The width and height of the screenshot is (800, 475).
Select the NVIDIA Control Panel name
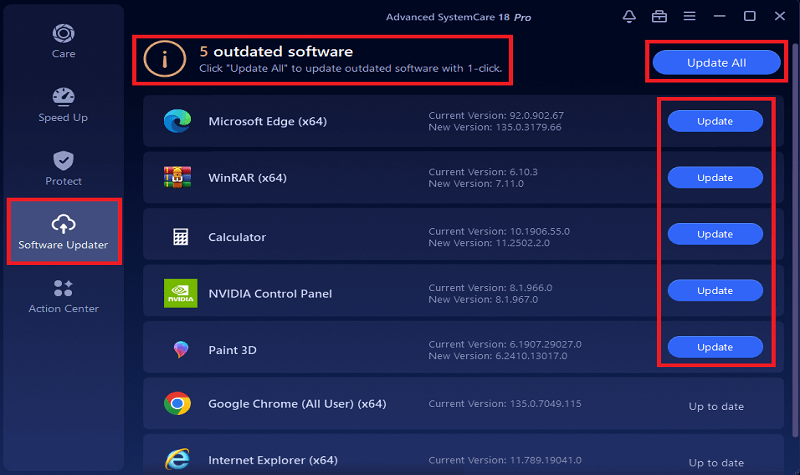pyautogui.click(x=270, y=293)
